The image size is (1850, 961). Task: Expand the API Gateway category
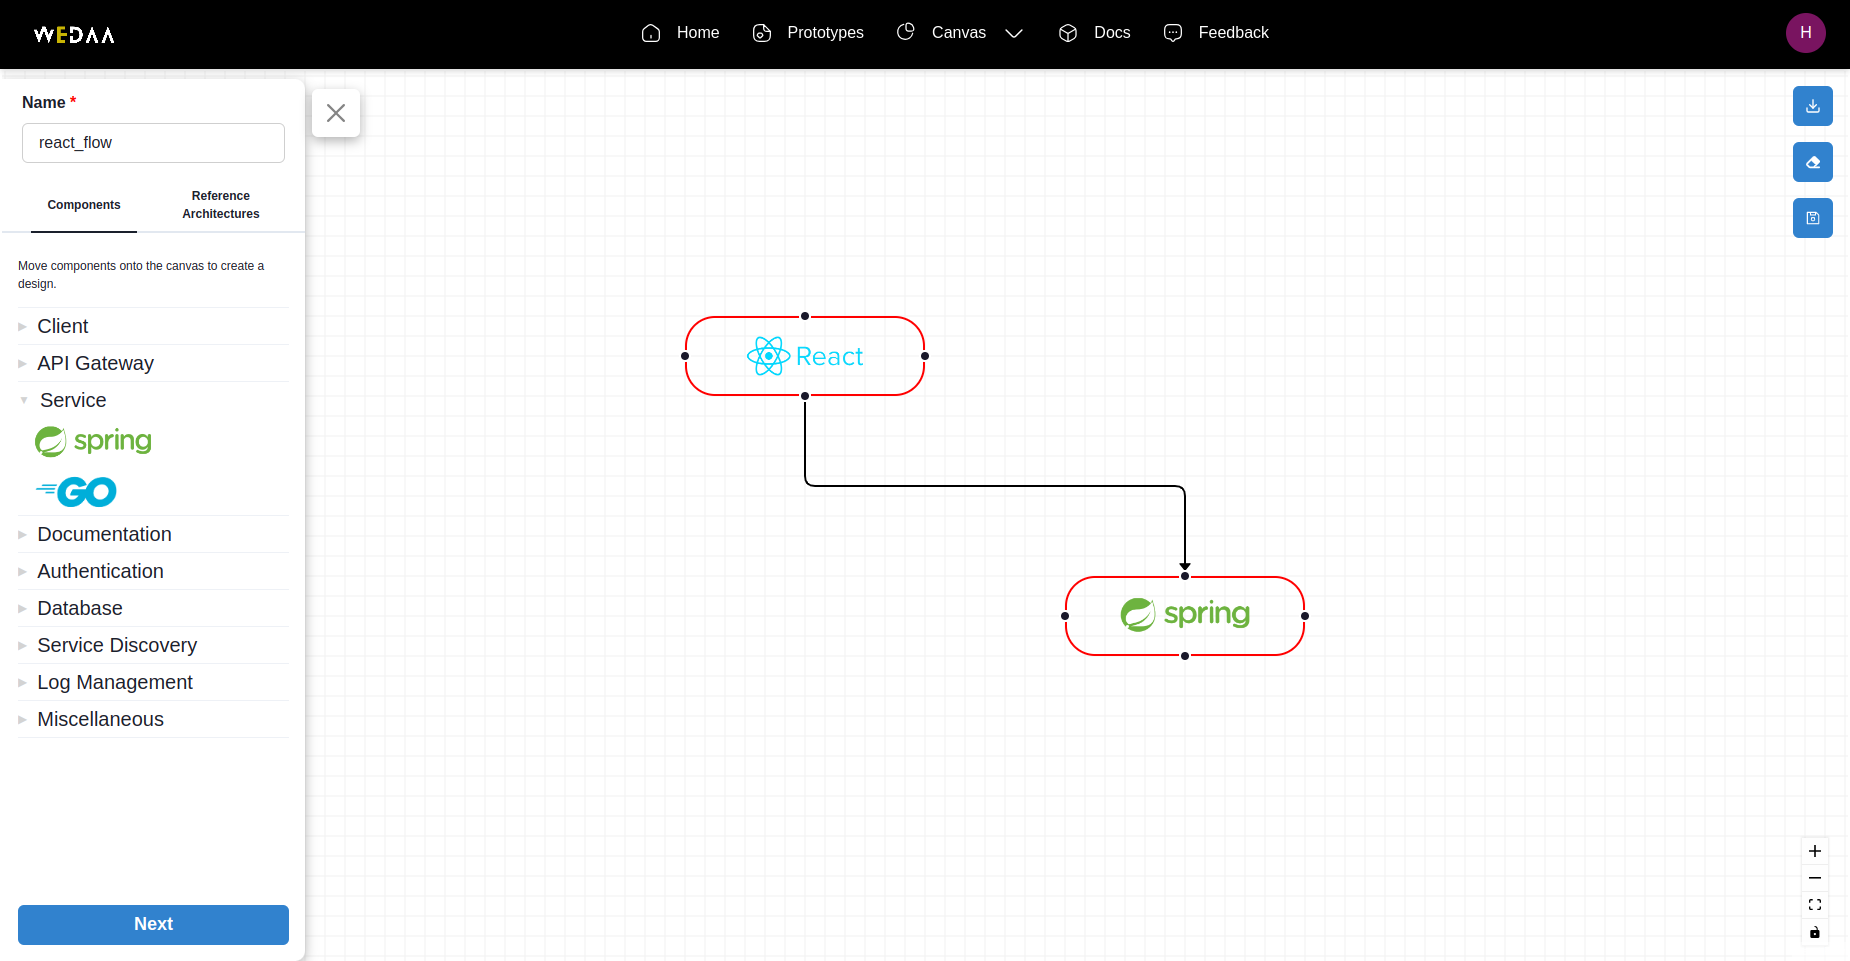click(x=153, y=363)
